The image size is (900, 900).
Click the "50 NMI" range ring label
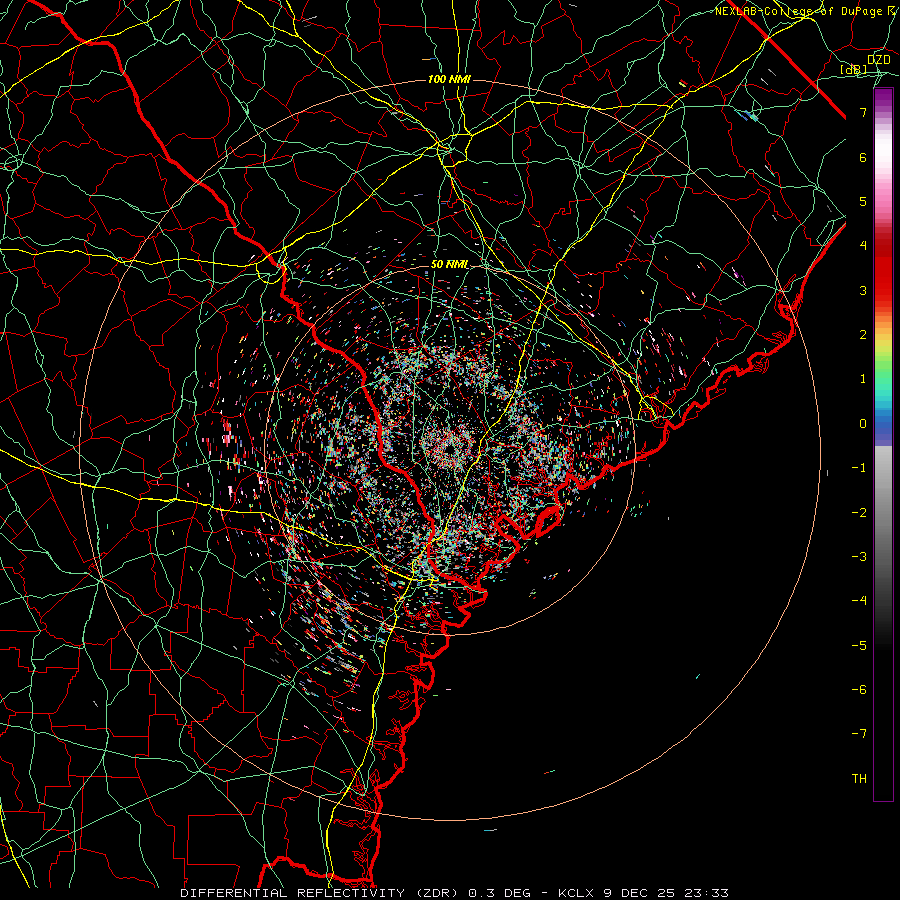[449, 264]
